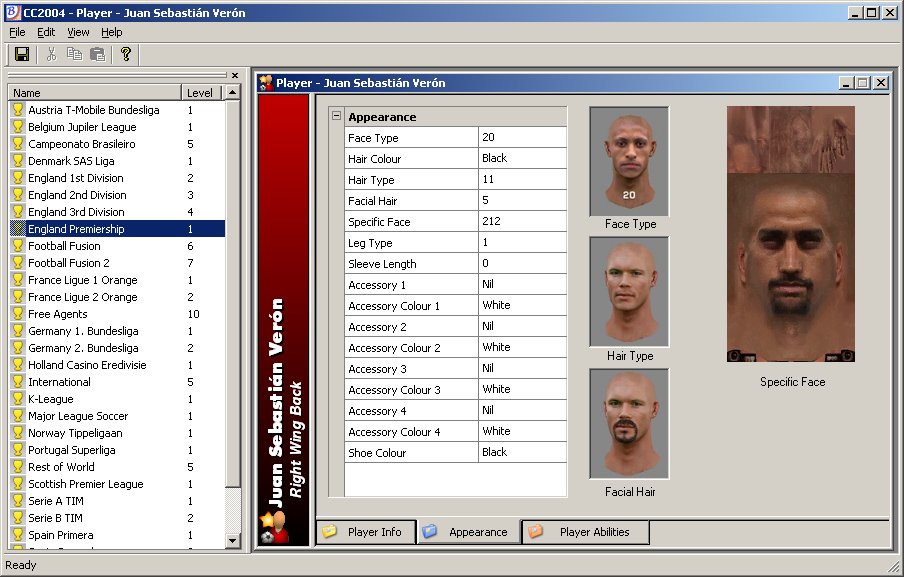Switch to the Player Abilities tab

click(x=585, y=532)
